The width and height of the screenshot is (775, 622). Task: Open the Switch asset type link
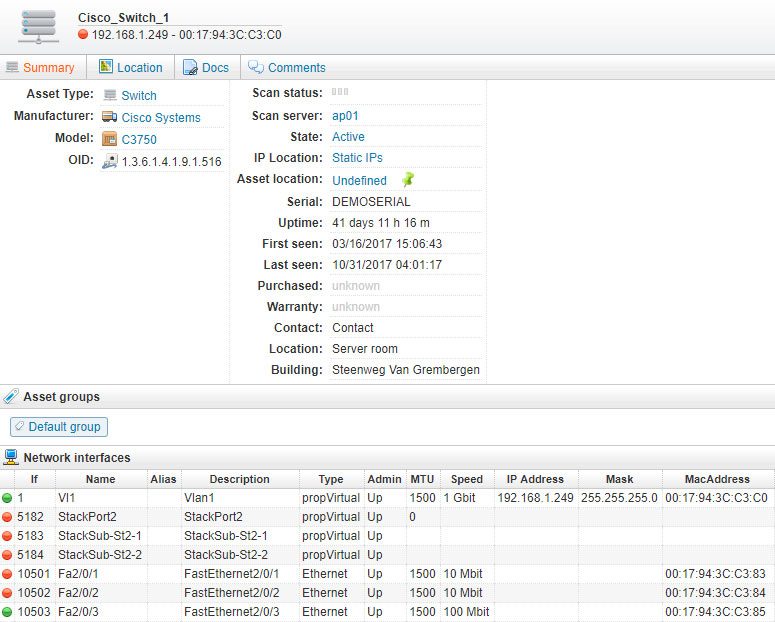point(139,95)
